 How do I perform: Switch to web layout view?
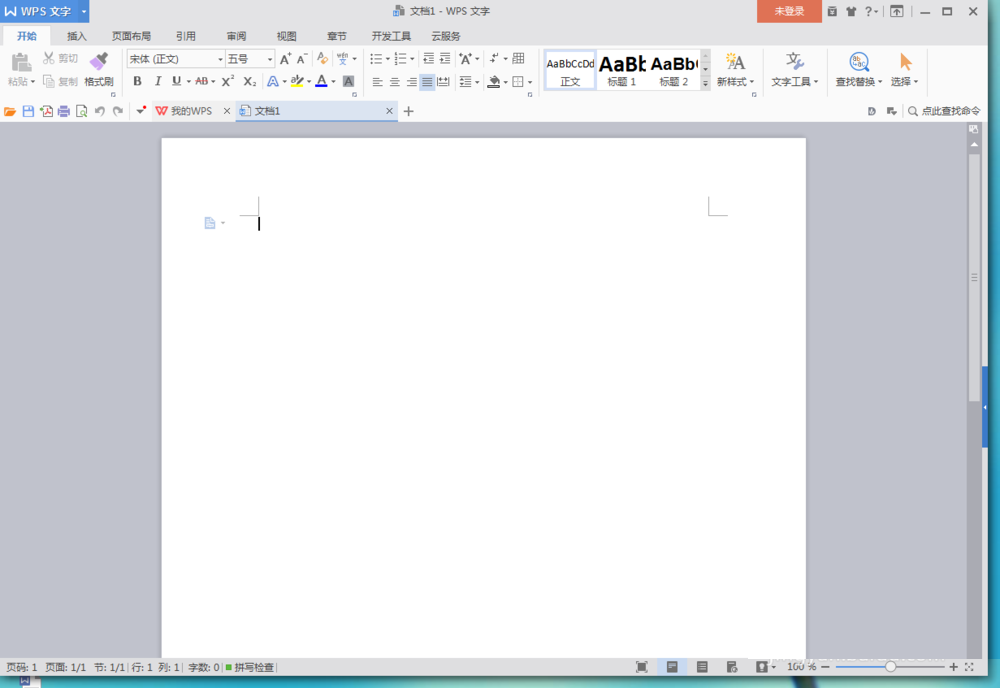(x=732, y=667)
